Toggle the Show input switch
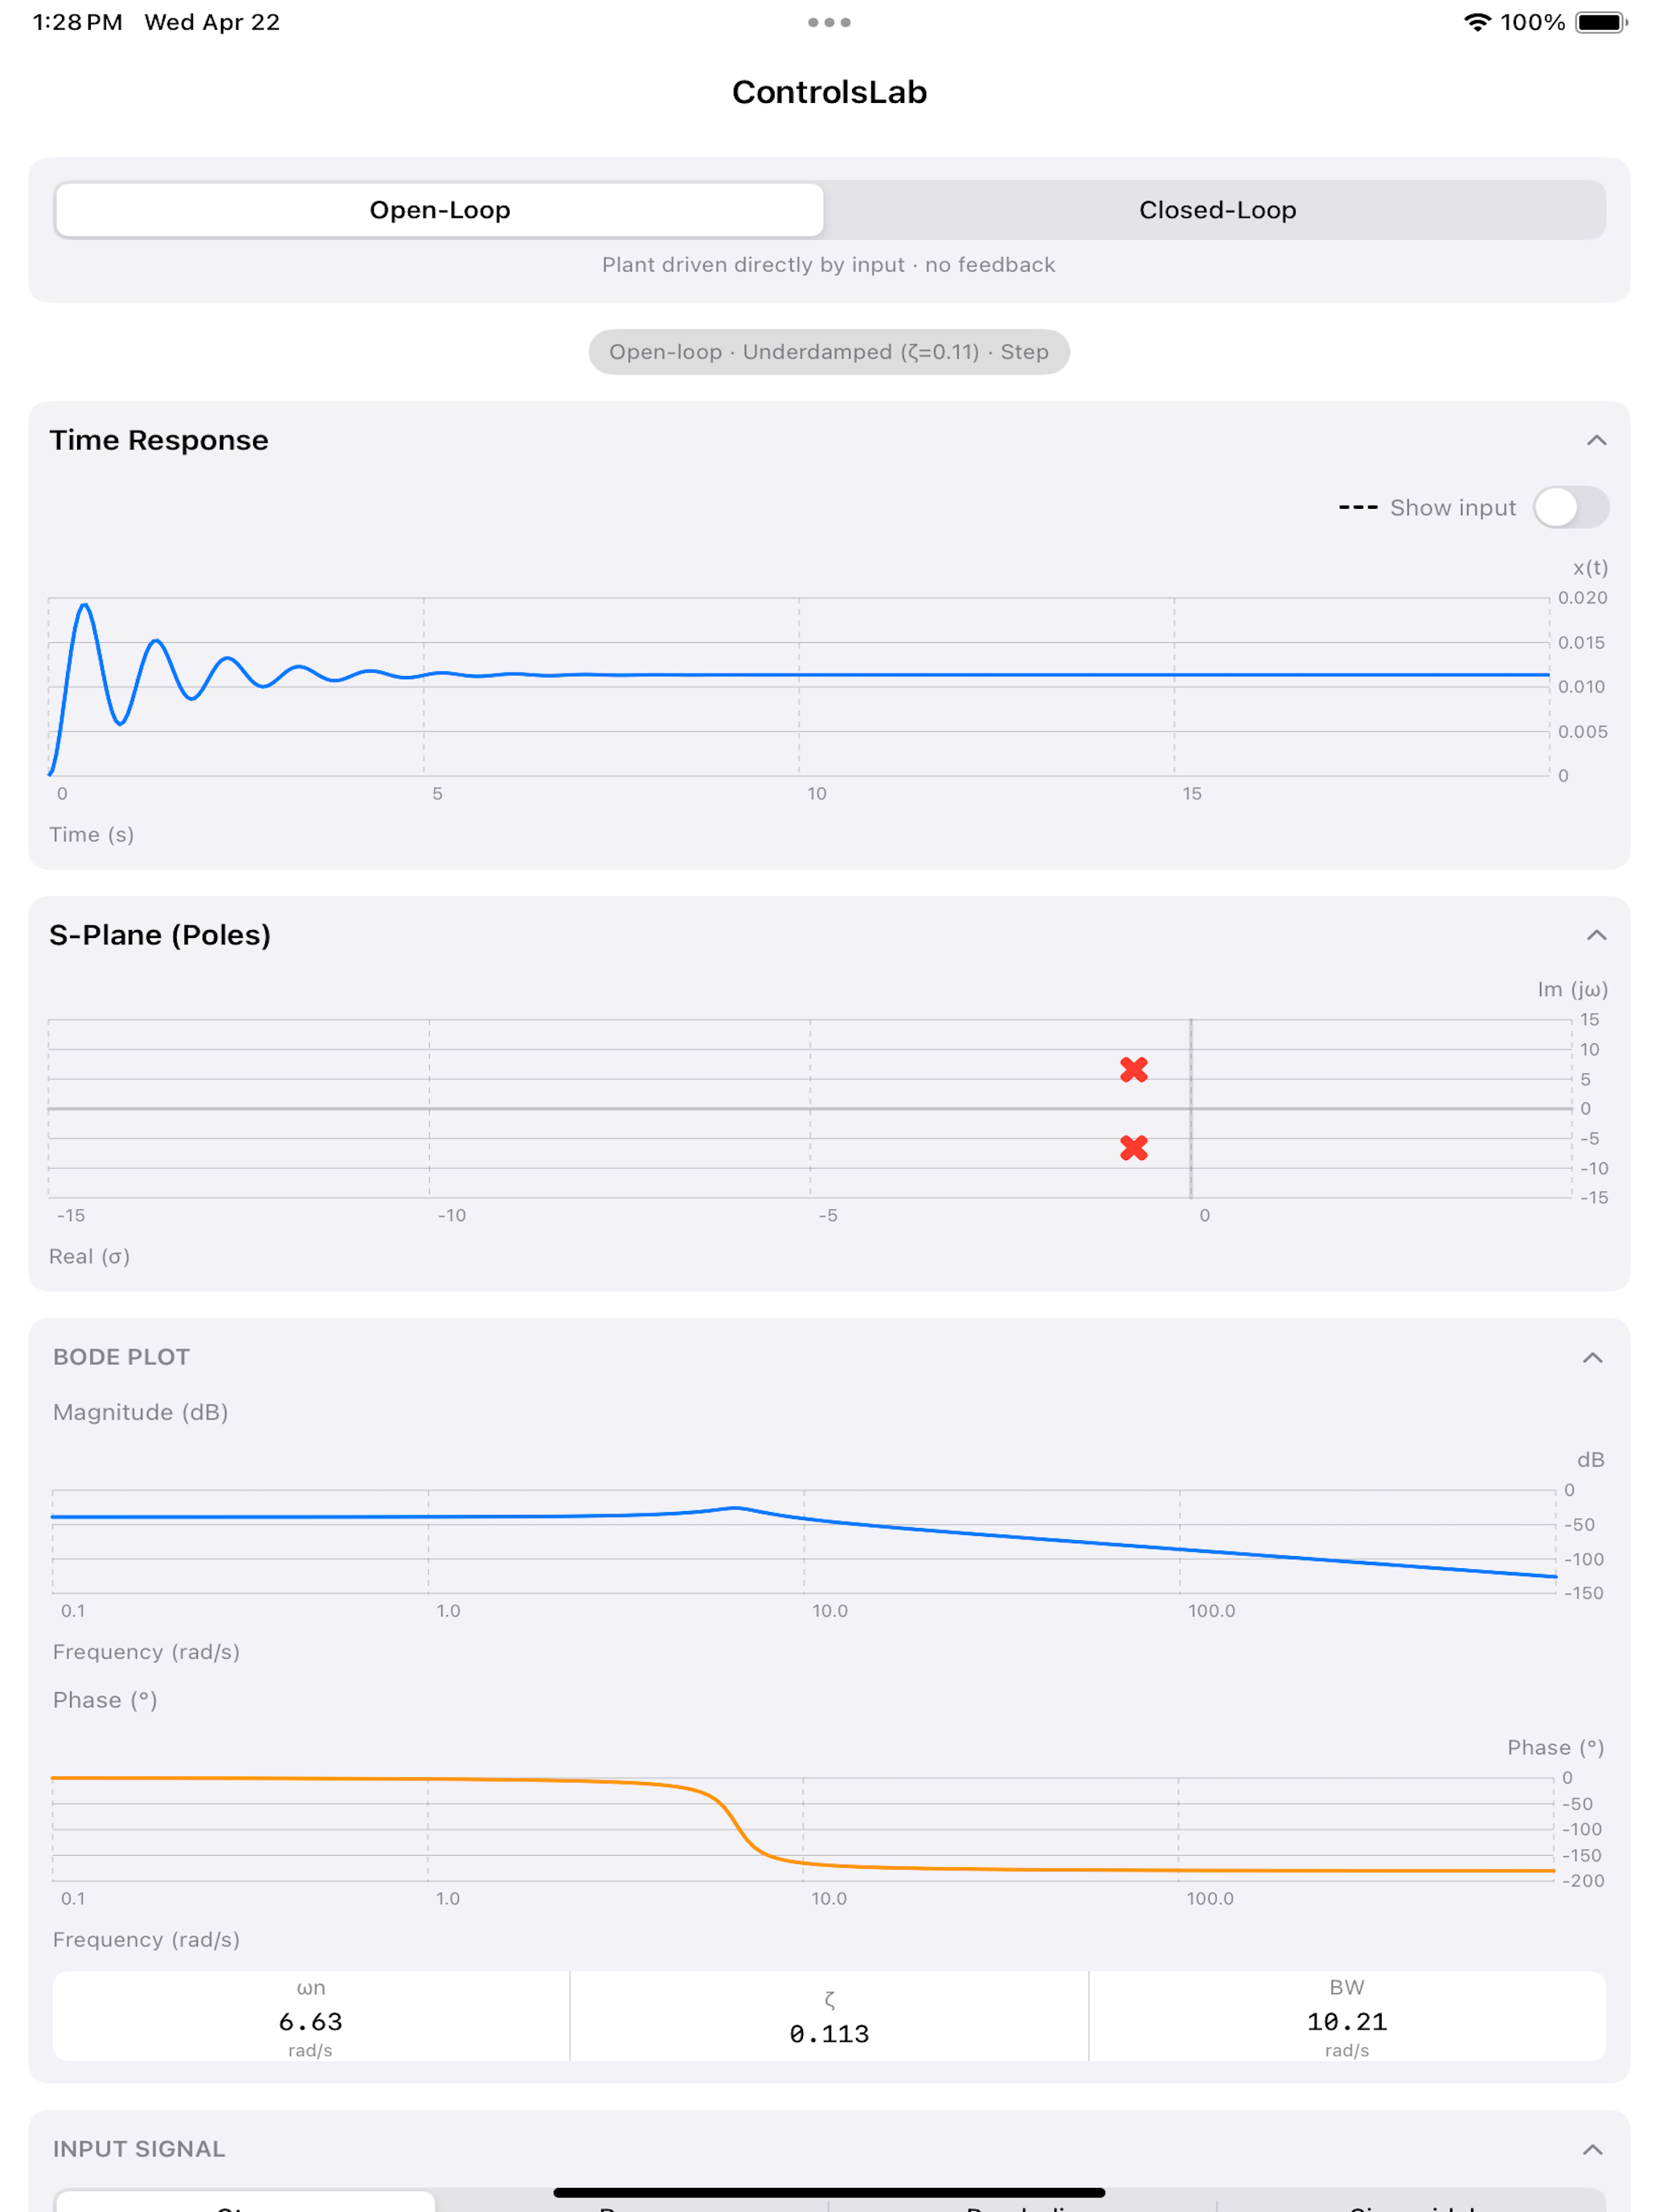This screenshot has height=2212, width=1659. [1571, 507]
